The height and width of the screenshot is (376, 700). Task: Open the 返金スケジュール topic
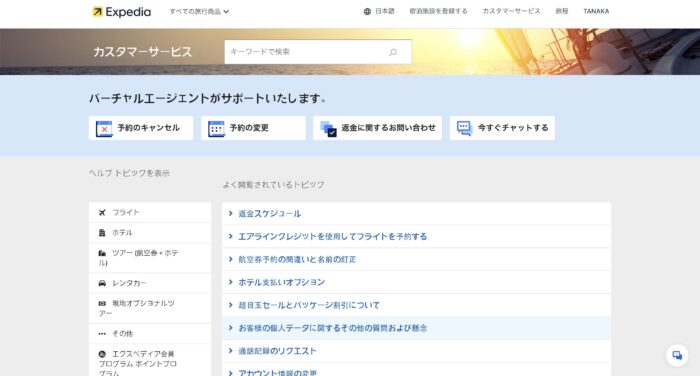(417, 213)
